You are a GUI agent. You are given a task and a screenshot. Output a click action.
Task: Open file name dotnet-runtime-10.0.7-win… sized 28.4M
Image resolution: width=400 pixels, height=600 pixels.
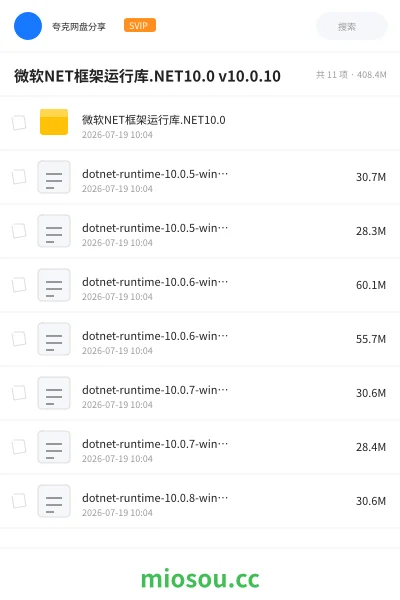click(155, 444)
